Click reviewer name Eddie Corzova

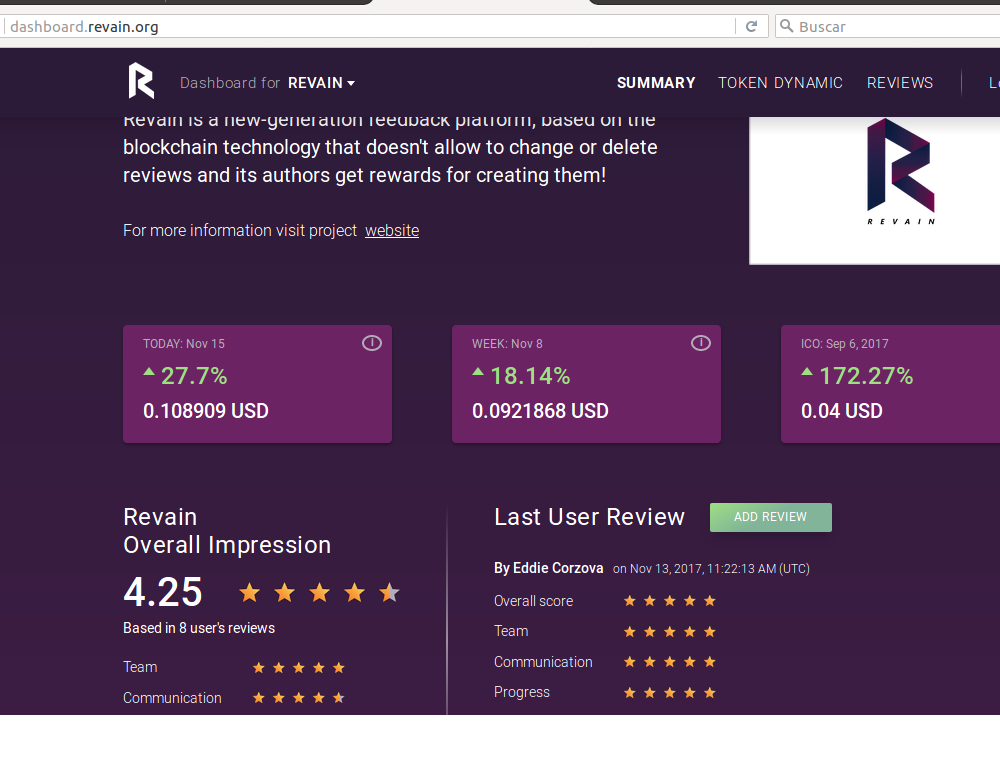tap(558, 568)
